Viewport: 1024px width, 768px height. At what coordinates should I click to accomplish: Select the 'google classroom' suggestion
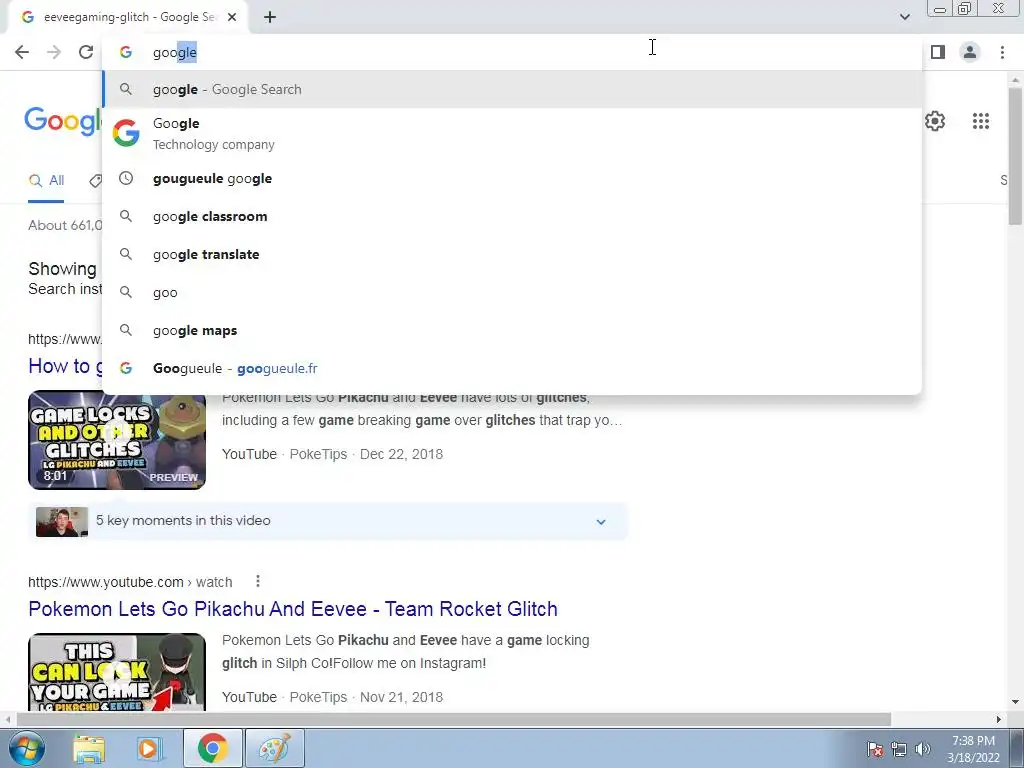[x=512, y=216]
